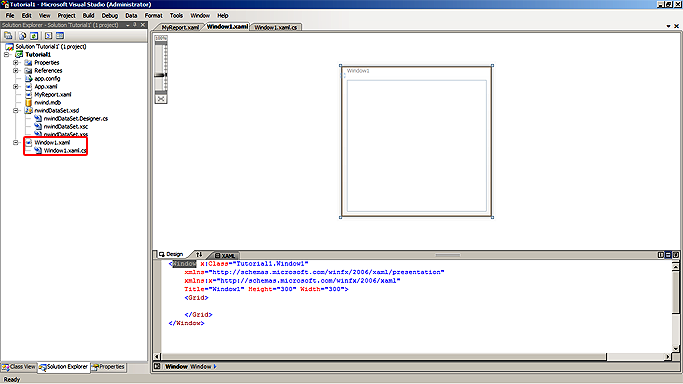The width and height of the screenshot is (683, 384).
Task: Click the Show All Files toolbar icon
Action: click(22, 36)
